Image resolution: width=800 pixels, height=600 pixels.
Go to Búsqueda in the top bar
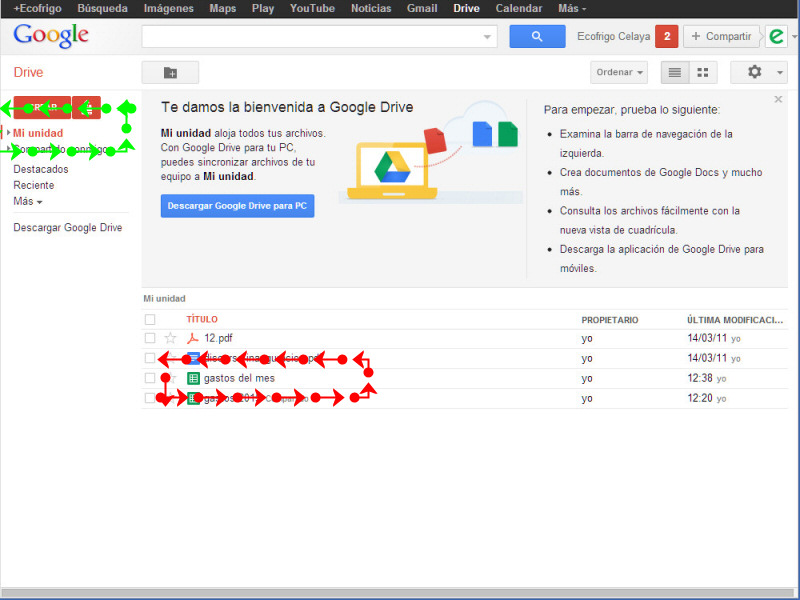[103, 9]
